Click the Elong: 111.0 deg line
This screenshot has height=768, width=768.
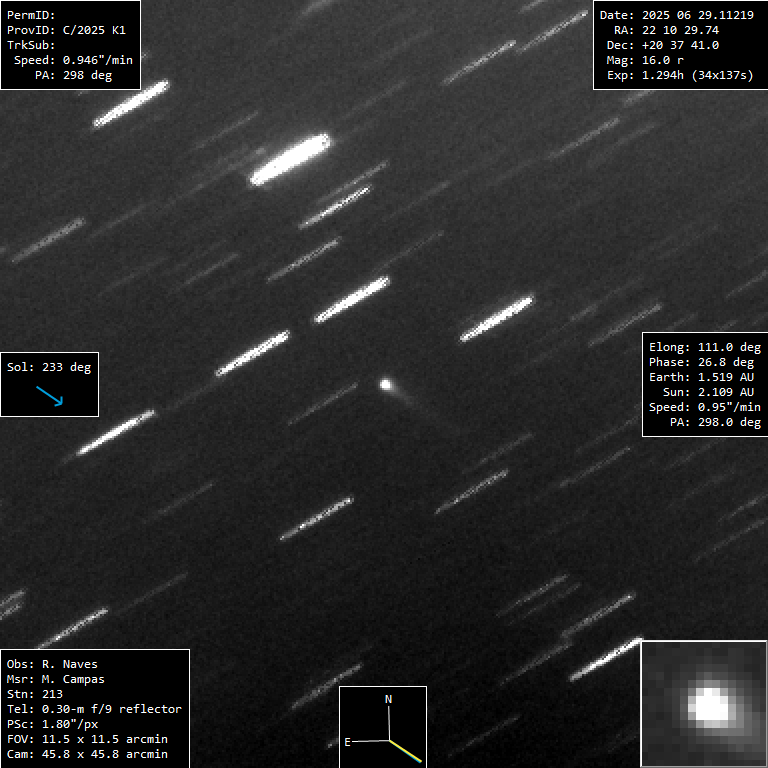click(x=705, y=347)
